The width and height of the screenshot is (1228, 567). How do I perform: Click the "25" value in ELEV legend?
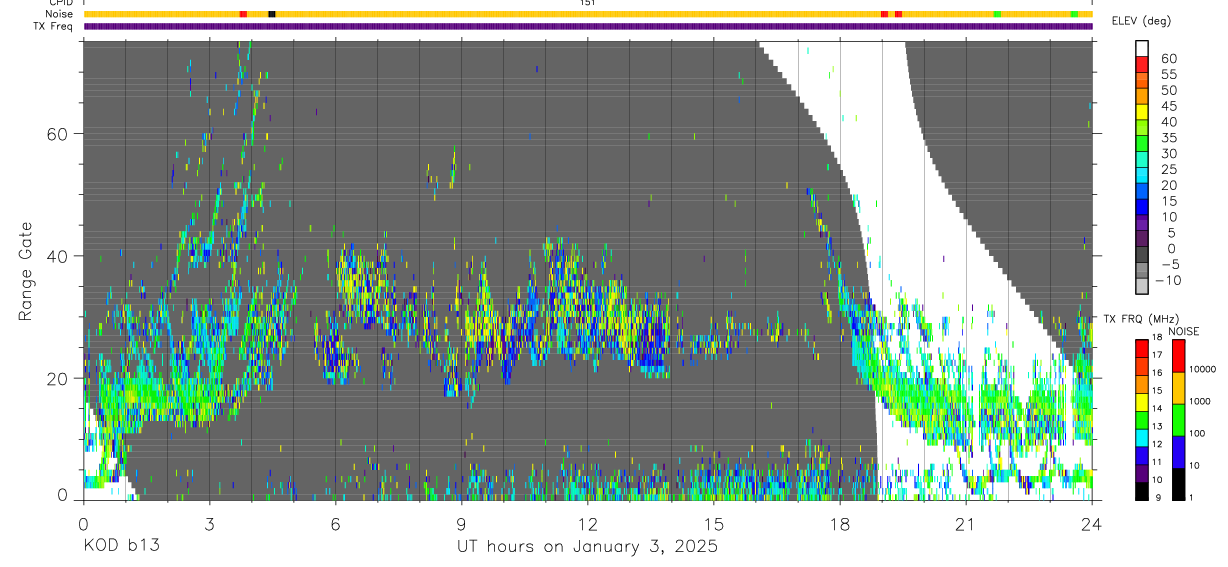[1169, 169]
